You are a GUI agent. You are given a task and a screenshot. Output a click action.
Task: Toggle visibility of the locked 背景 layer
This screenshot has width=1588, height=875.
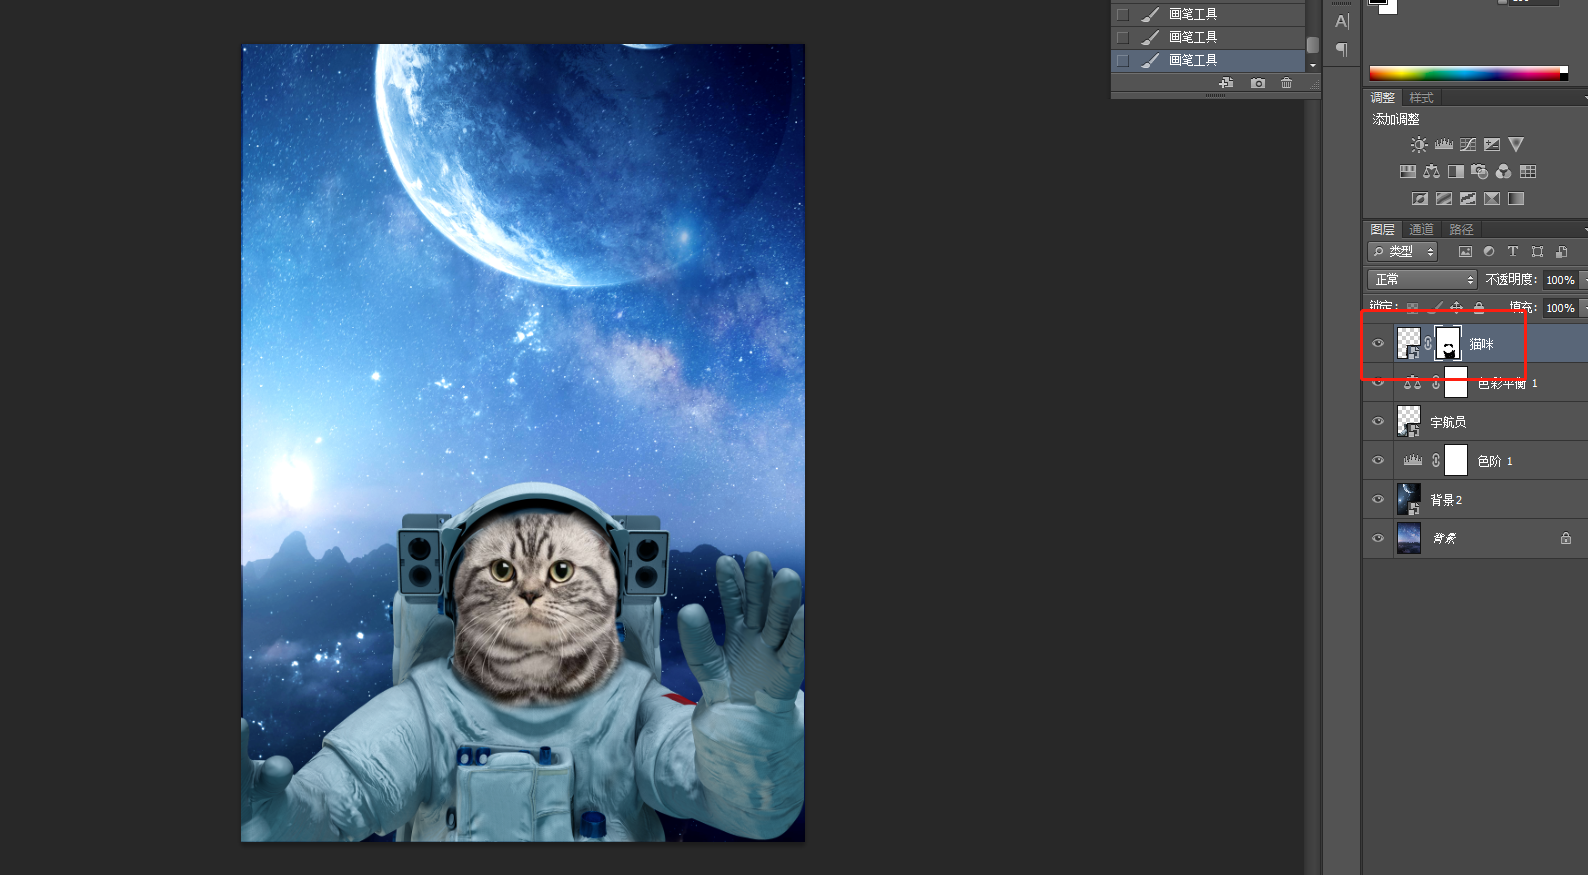pyautogui.click(x=1378, y=538)
